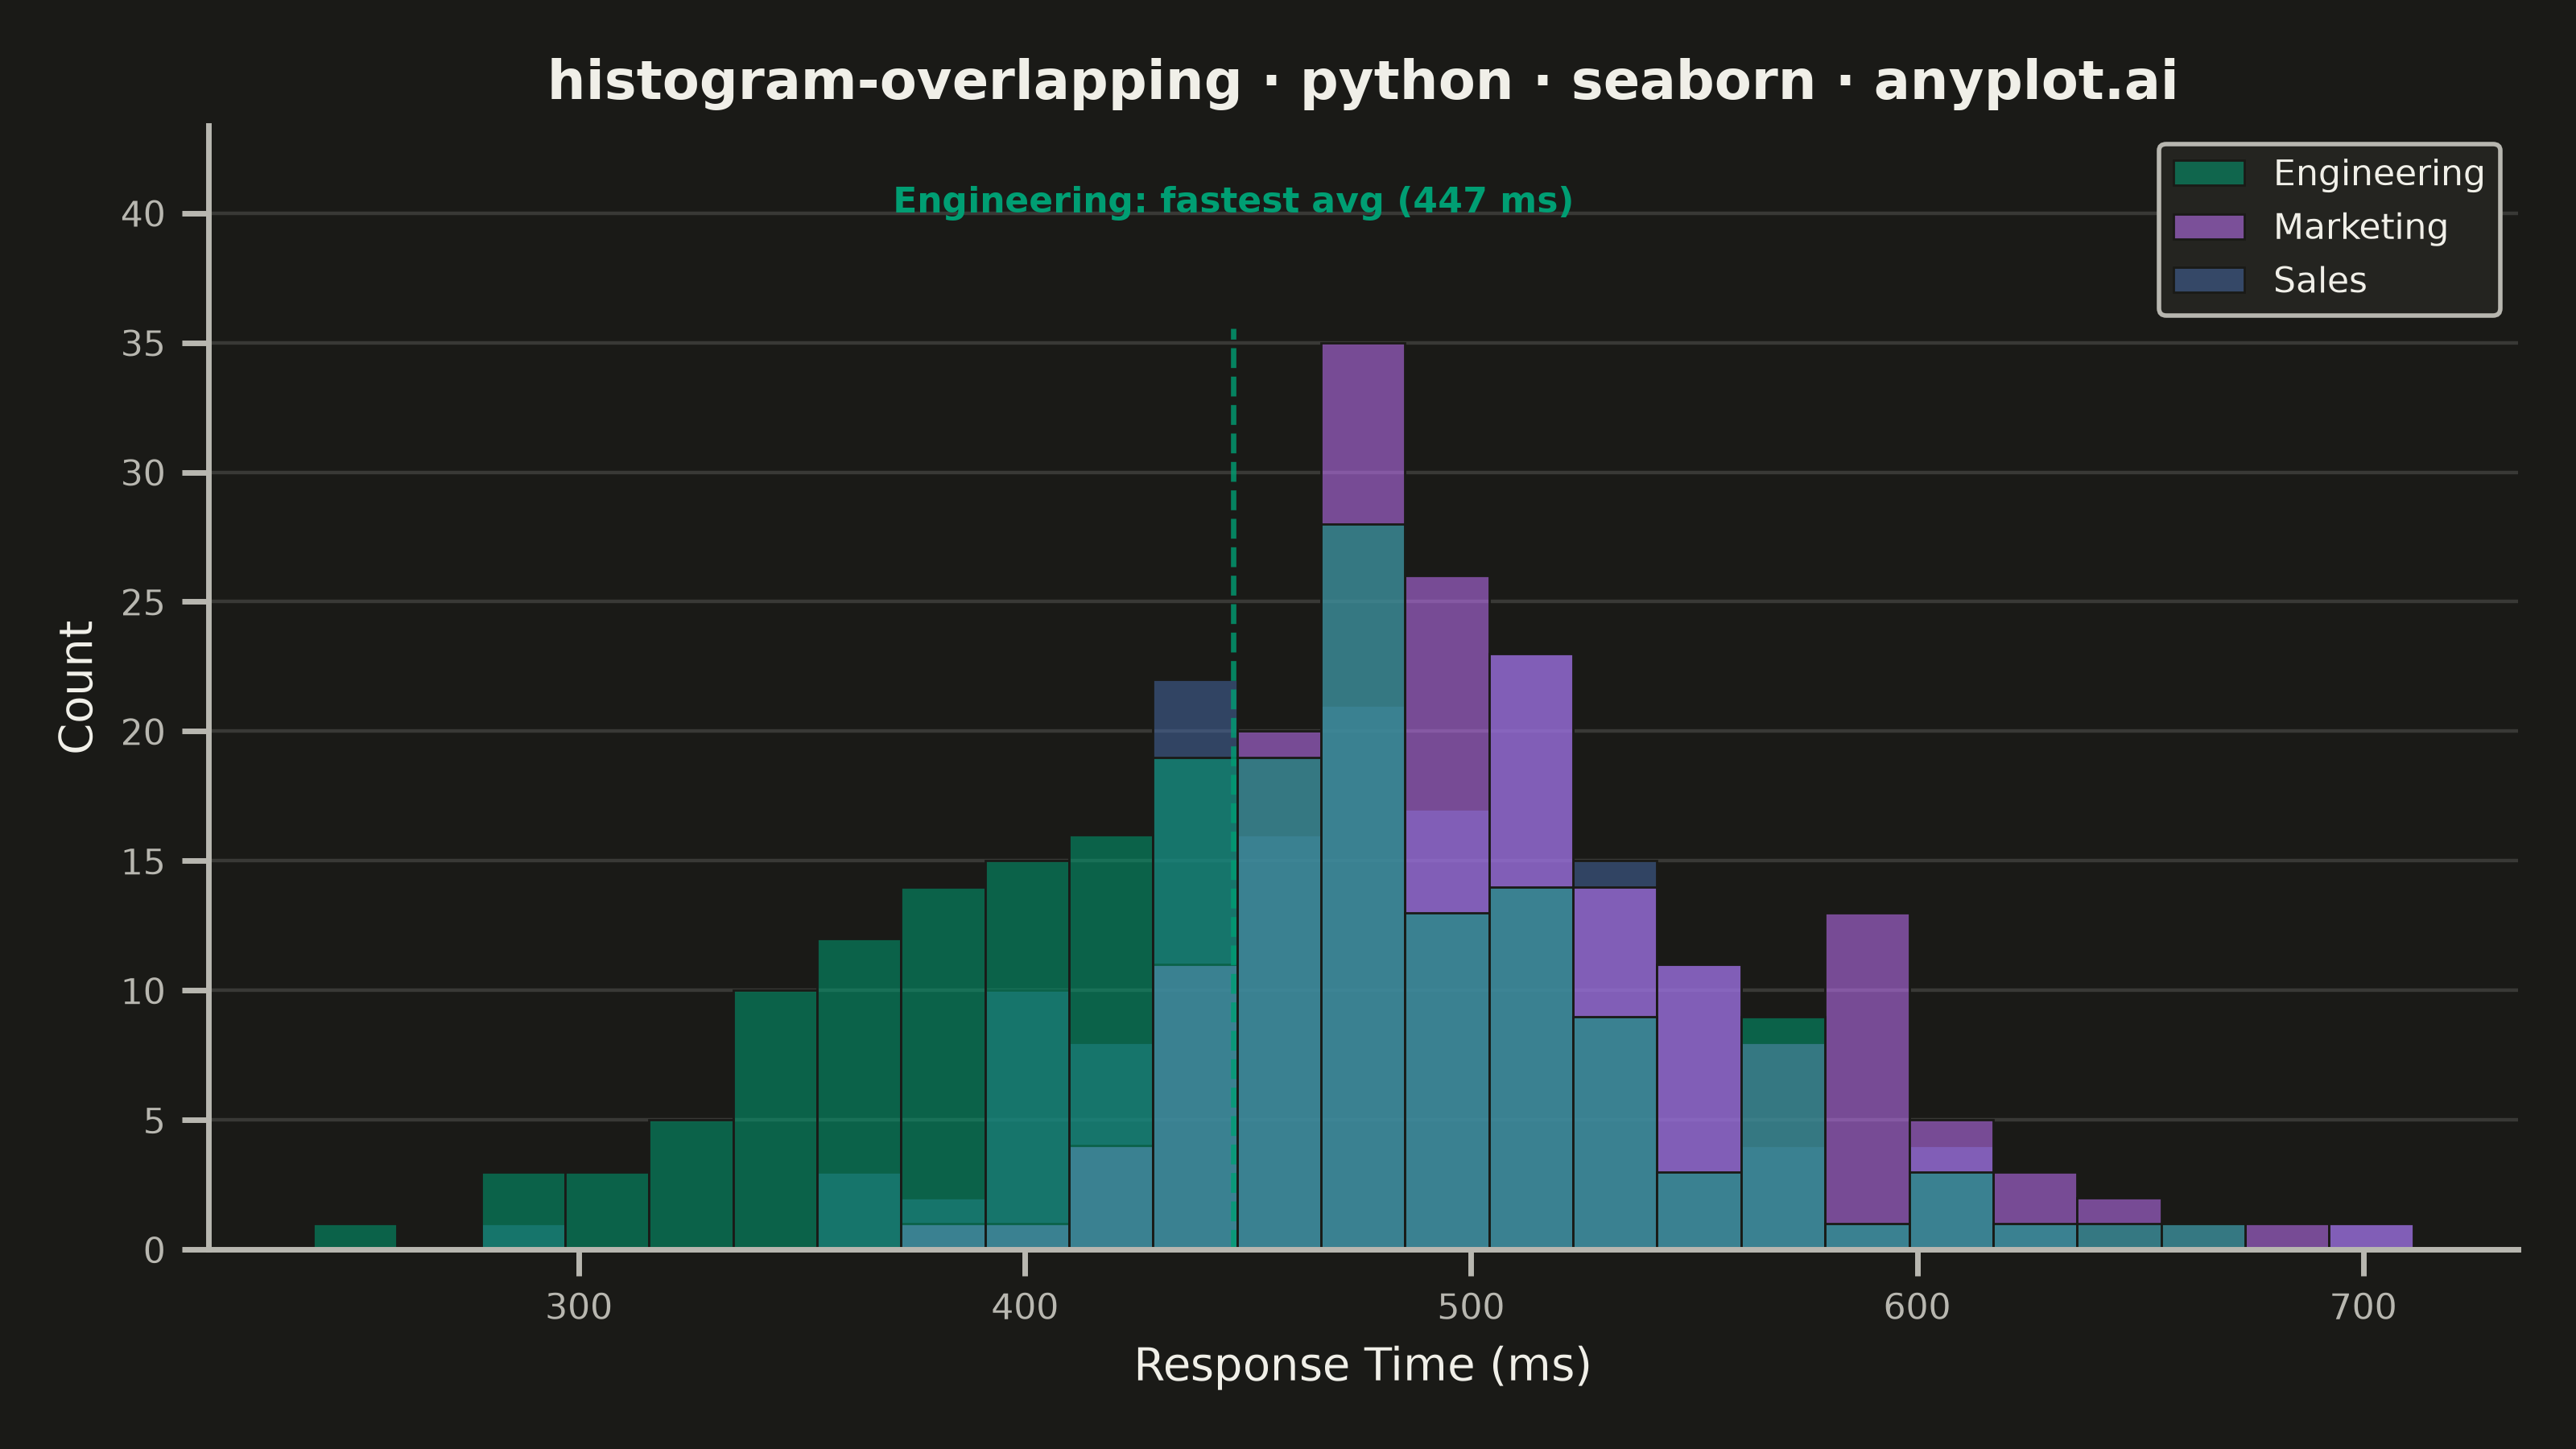Select the Engineering legend label
The width and height of the screenshot is (2576, 1449).
(2378, 173)
